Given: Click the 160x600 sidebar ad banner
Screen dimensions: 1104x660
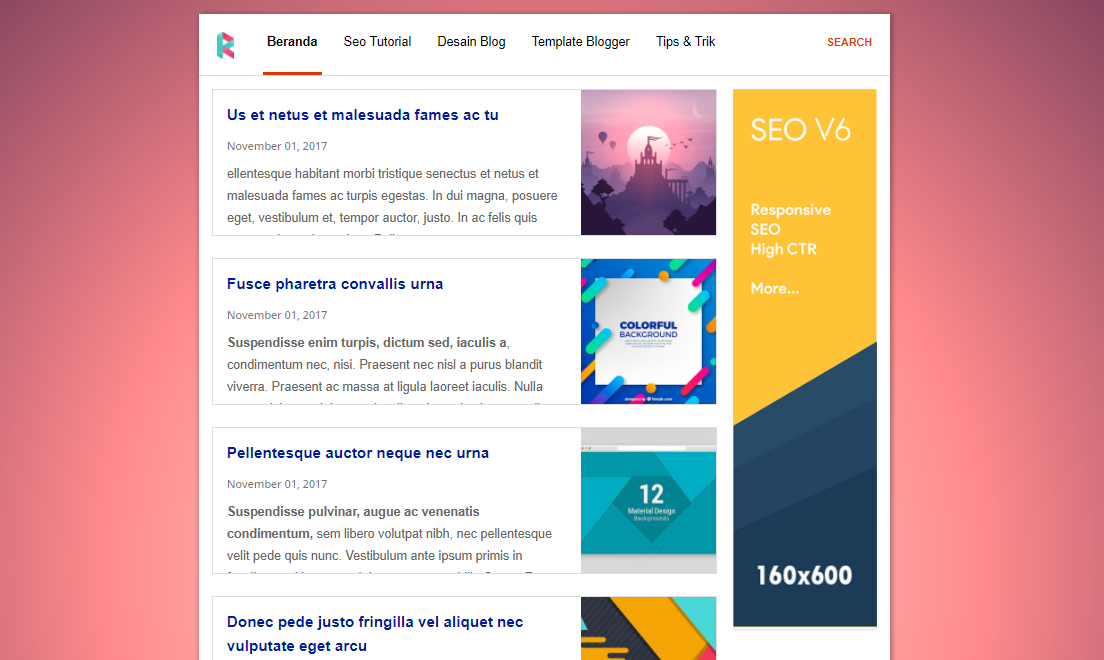Looking at the screenshot, I should pyautogui.click(x=805, y=574).
